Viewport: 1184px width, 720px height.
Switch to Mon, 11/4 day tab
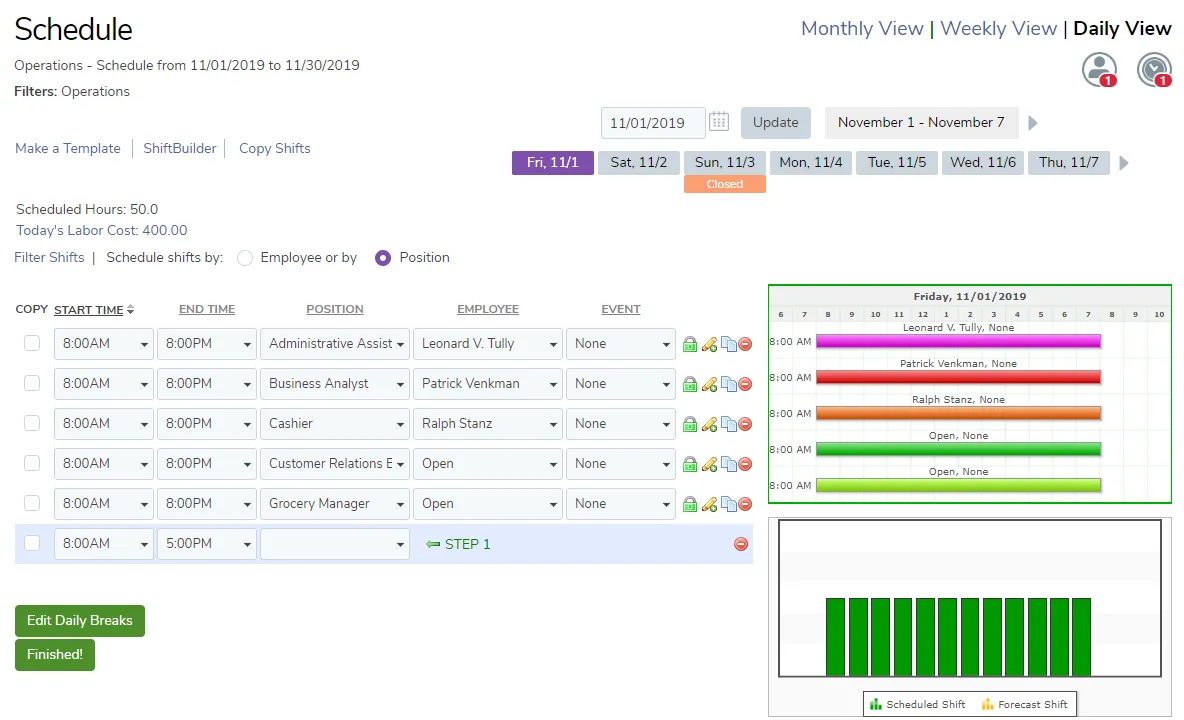click(811, 163)
